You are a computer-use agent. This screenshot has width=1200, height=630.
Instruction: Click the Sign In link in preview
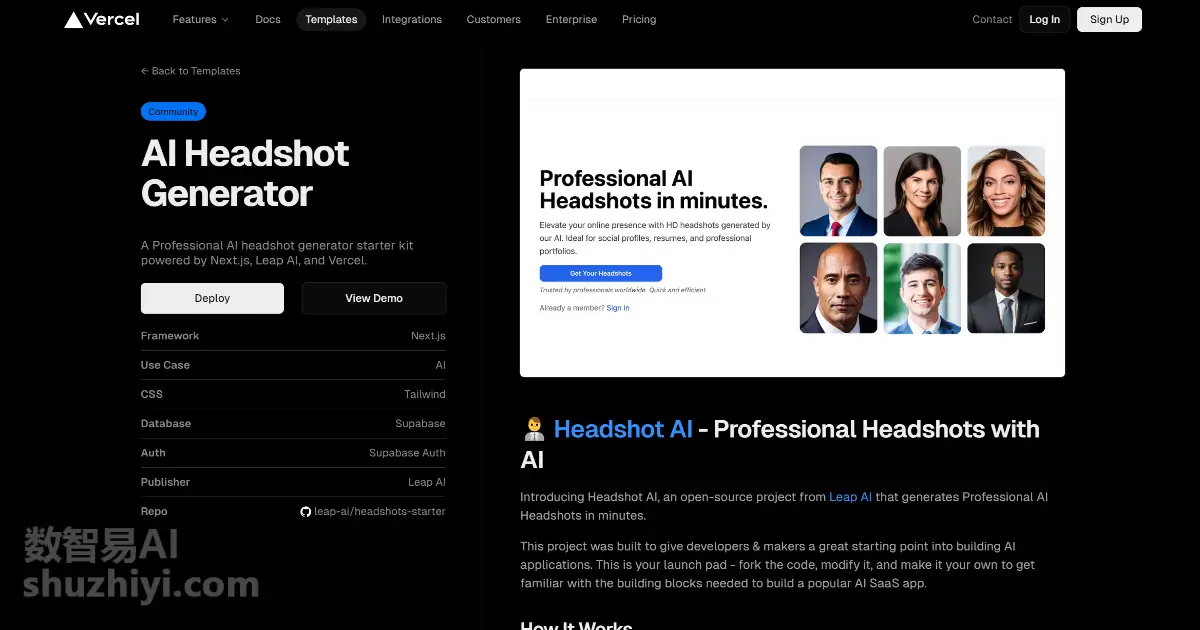point(618,308)
